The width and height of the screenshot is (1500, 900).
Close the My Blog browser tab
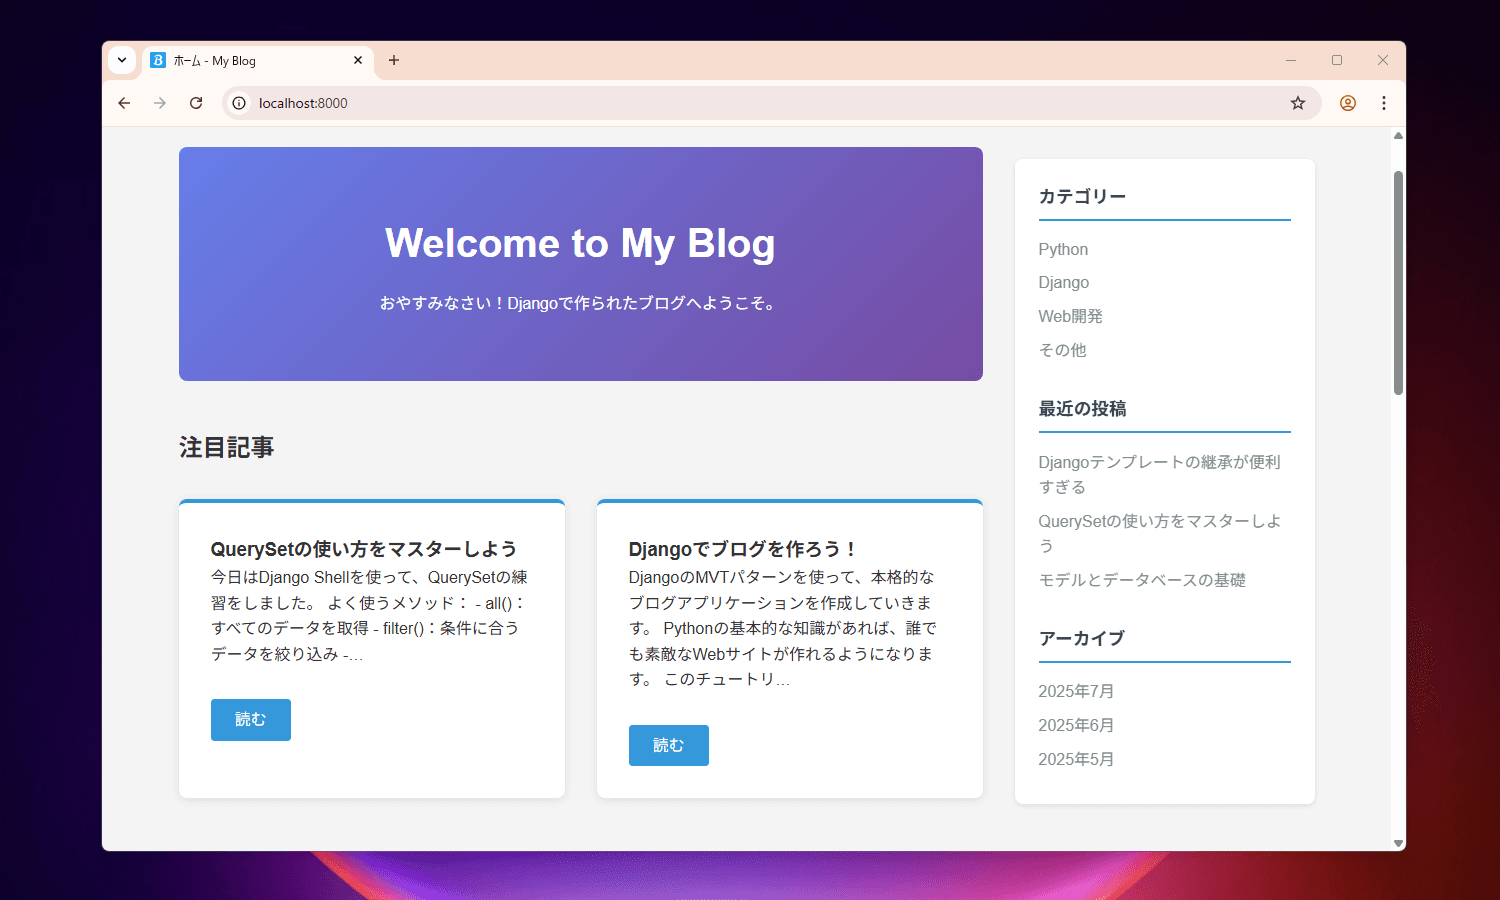pyautogui.click(x=358, y=61)
